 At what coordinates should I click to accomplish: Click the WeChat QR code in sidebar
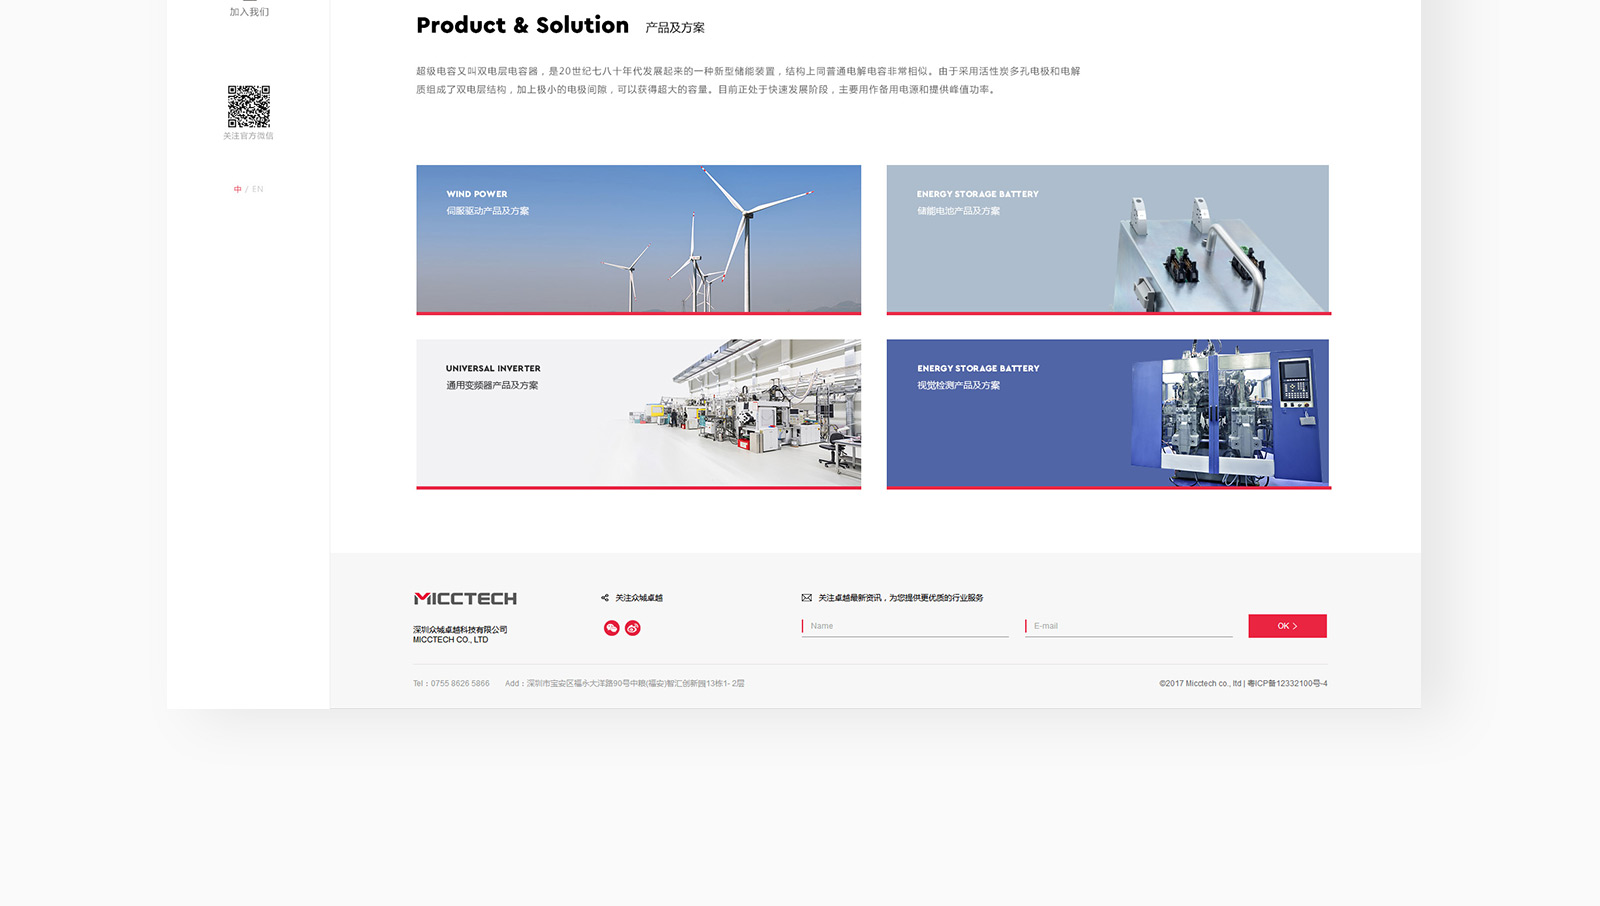(249, 107)
